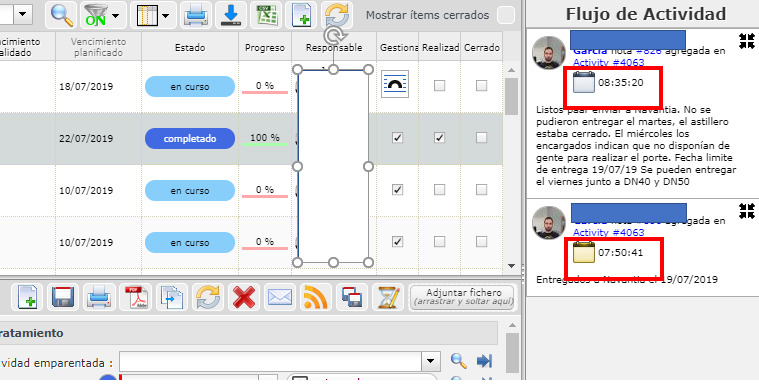Sort by the Progreso column header
This screenshot has height=384, width=759.
pyautogui.click(x=265, y=47)
